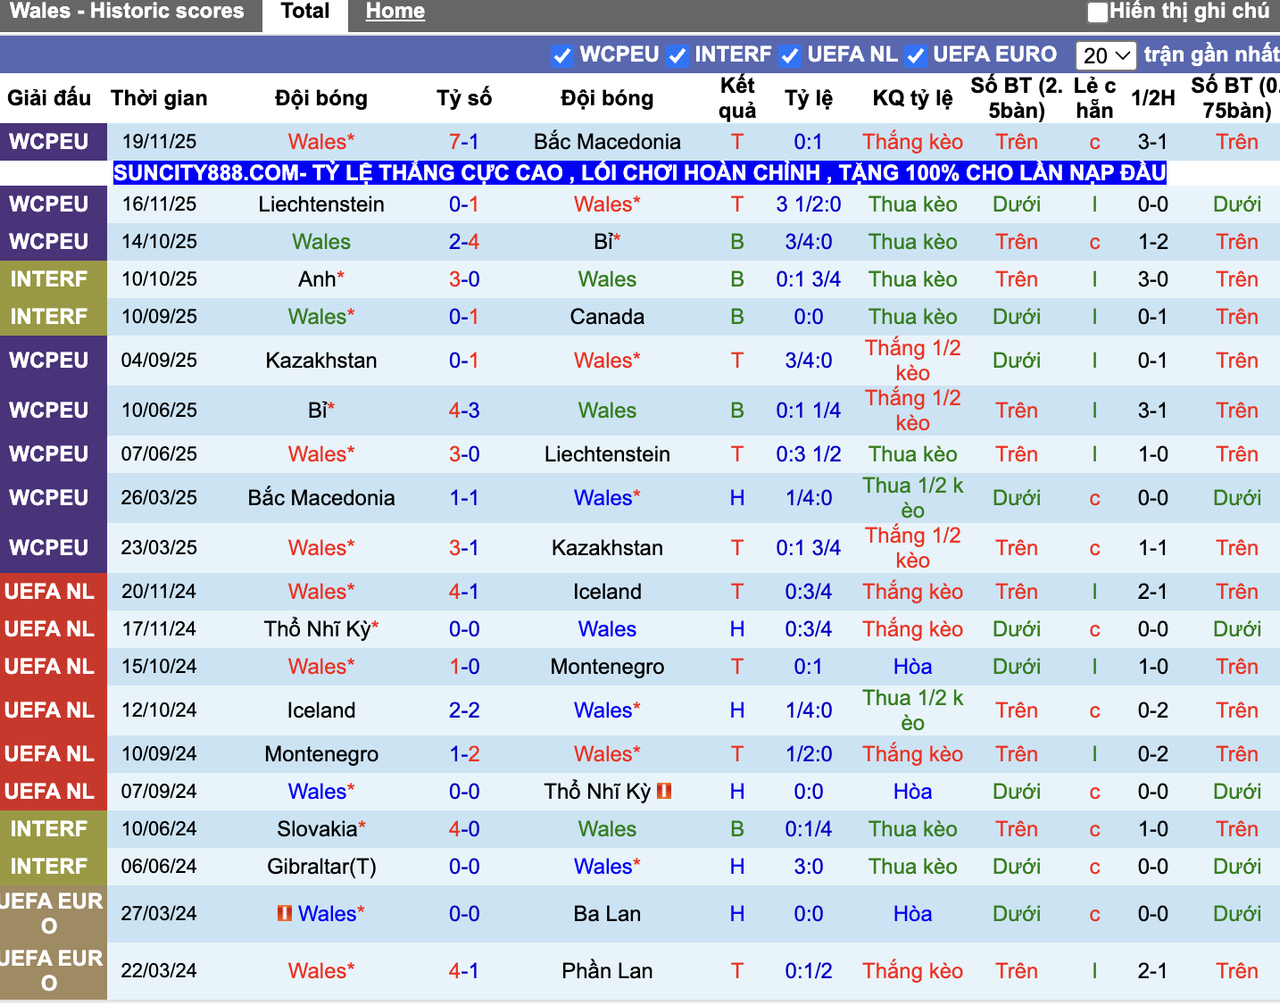The height and width of the screenshot is (1005, 1280).
Task: Select the Phần Lan team name
Action: pos(607,971)
